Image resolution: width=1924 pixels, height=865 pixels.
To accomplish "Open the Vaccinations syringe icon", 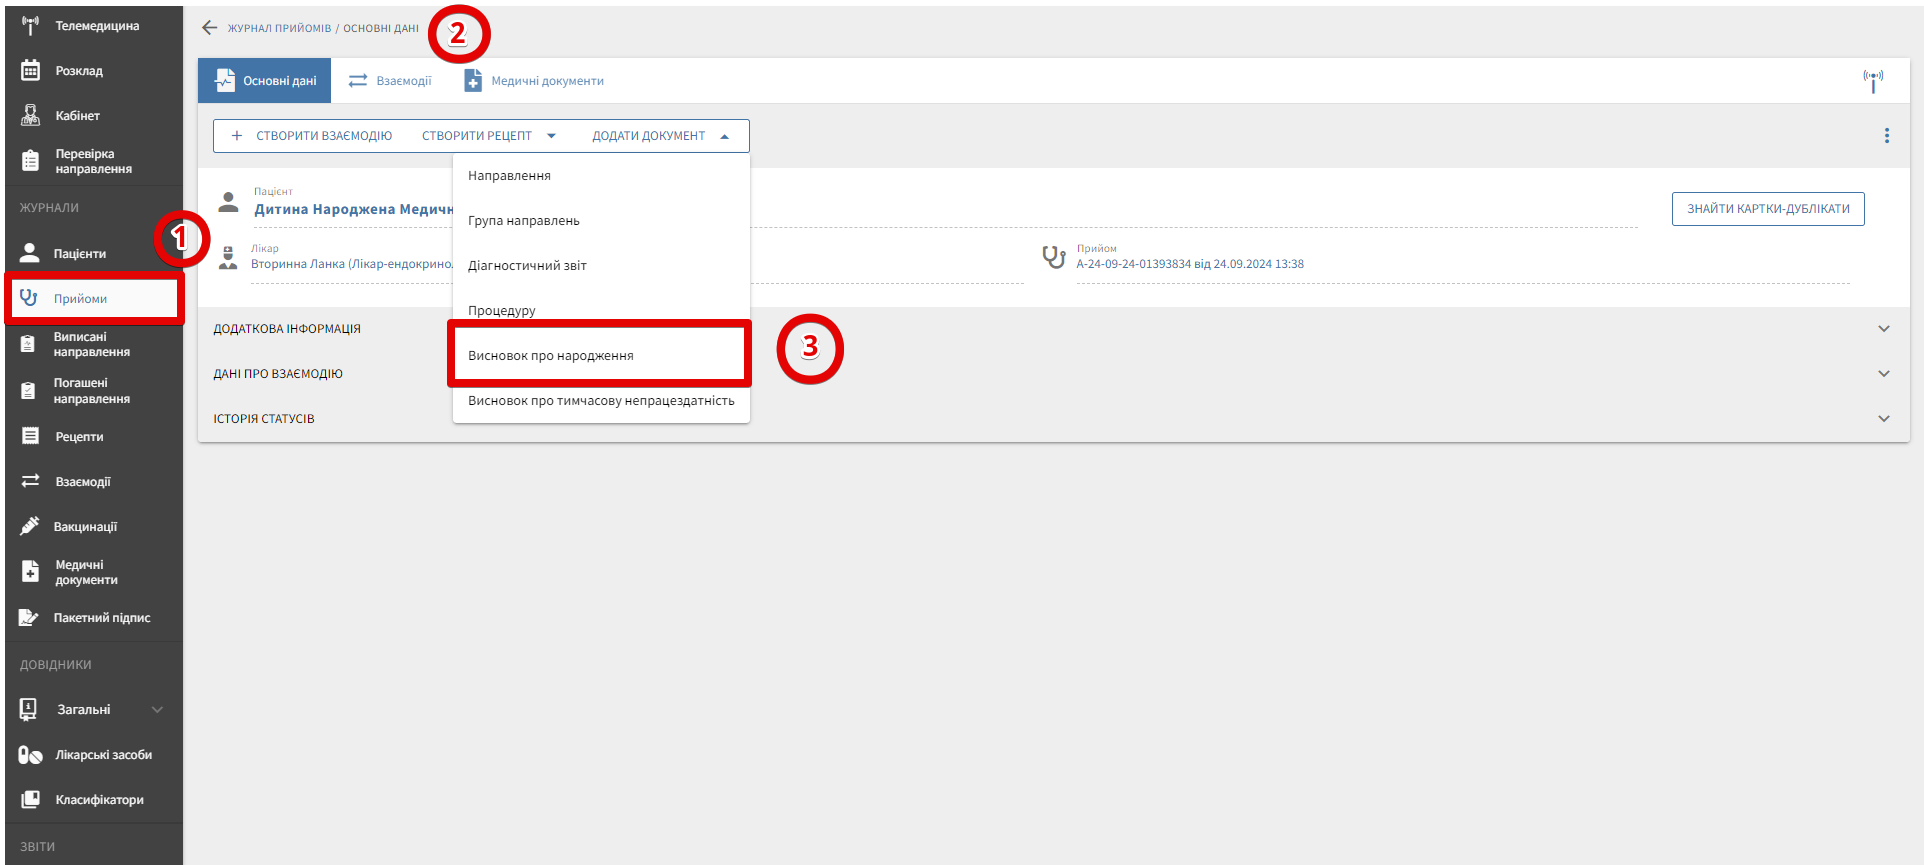I will click(x=30, y=526).
